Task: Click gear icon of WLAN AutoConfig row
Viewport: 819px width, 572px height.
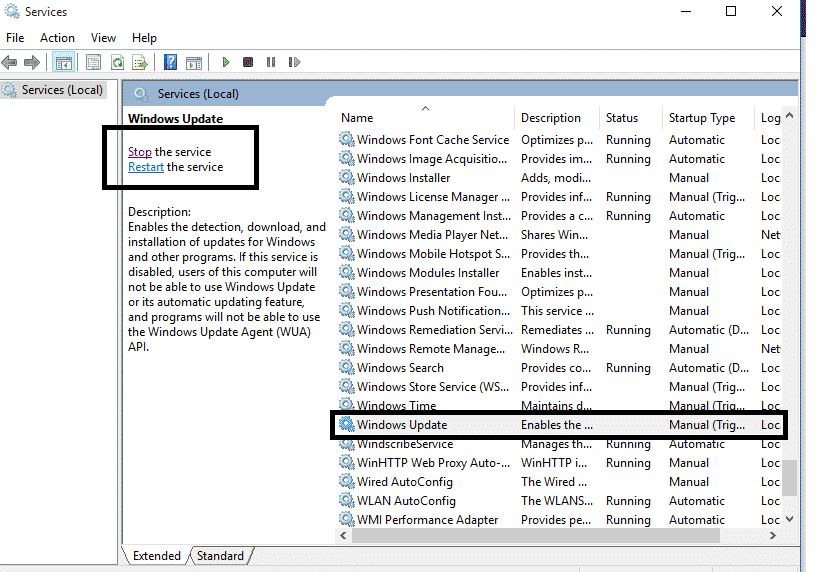Action: tap(346, 500)
